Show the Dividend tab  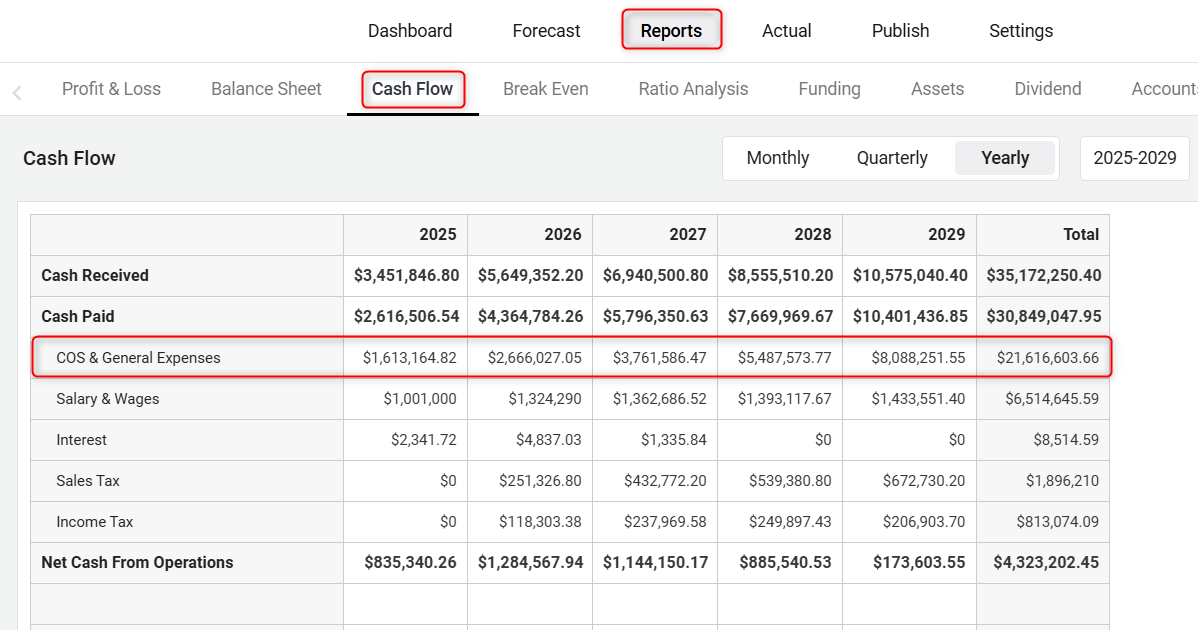[1047, 89]
